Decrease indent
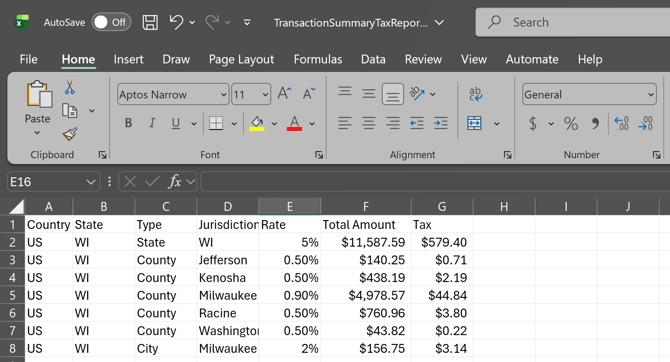Image resolution: width=670 pixels, height=362 pixels. pyautogui.click(x=417, y=123)
